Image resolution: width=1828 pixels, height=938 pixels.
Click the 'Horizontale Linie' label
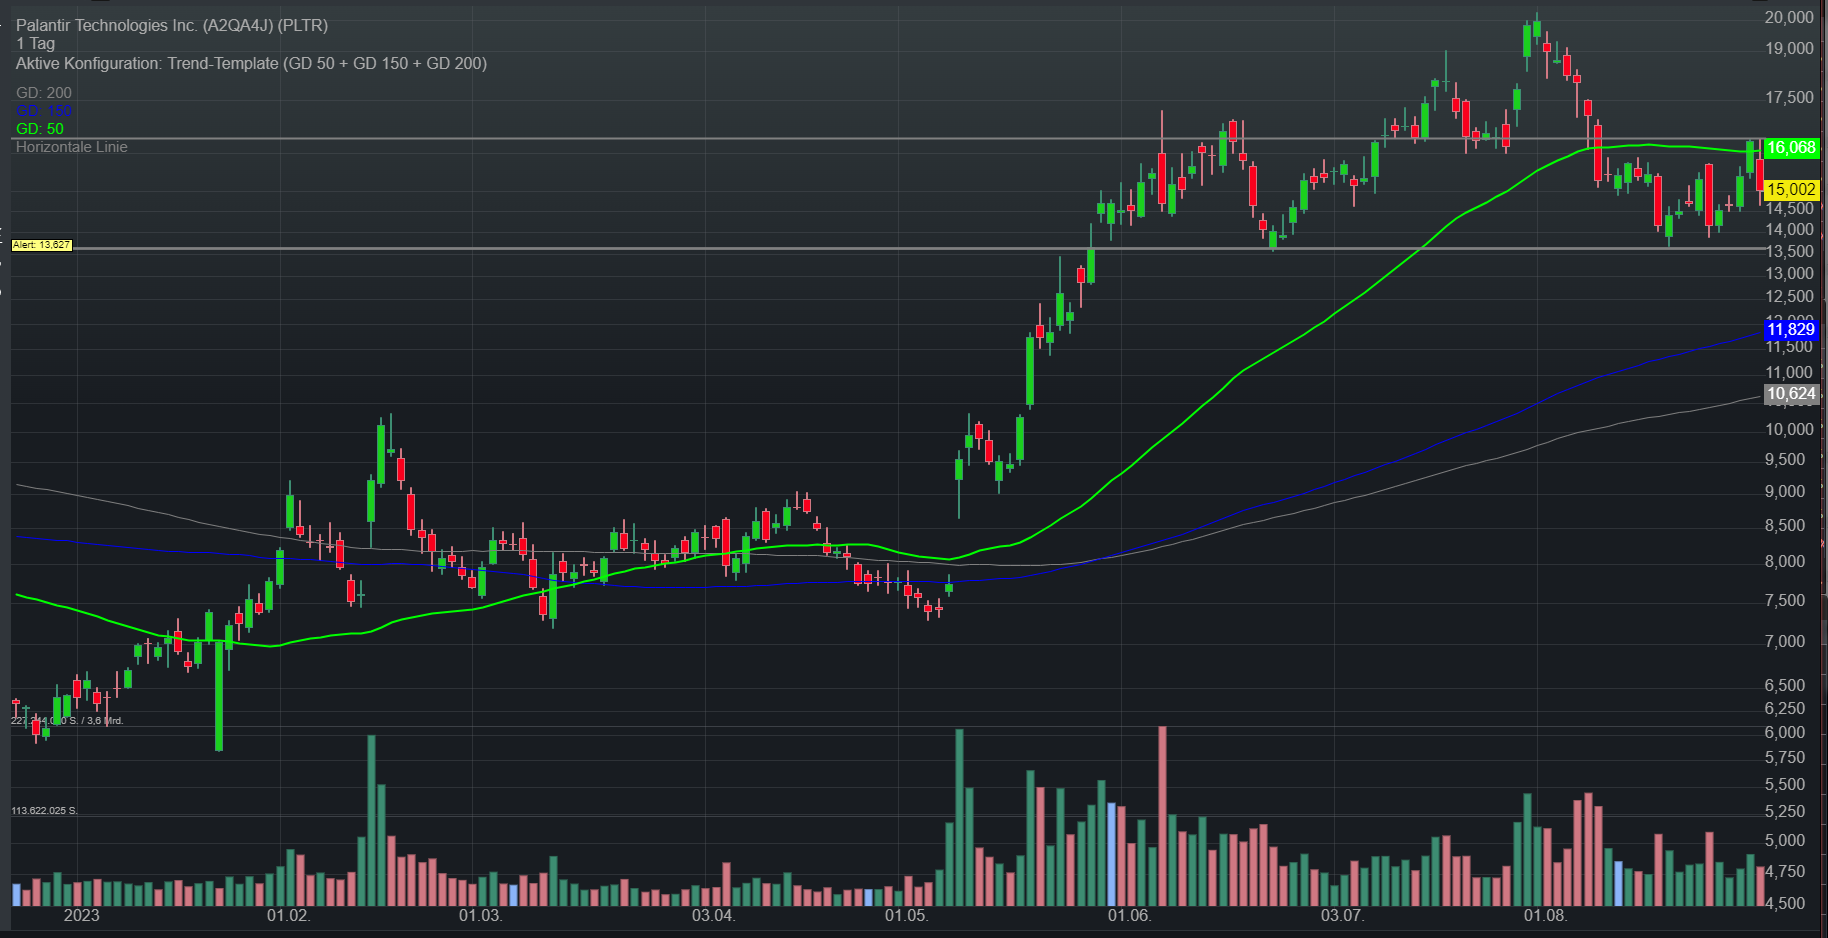[x=72, y=147]
